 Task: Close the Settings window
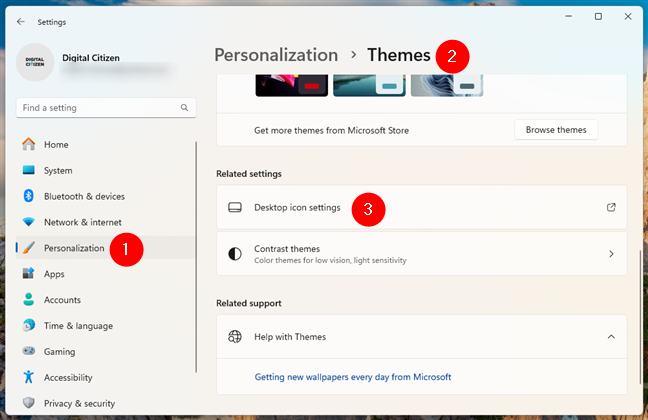point(628,17)
